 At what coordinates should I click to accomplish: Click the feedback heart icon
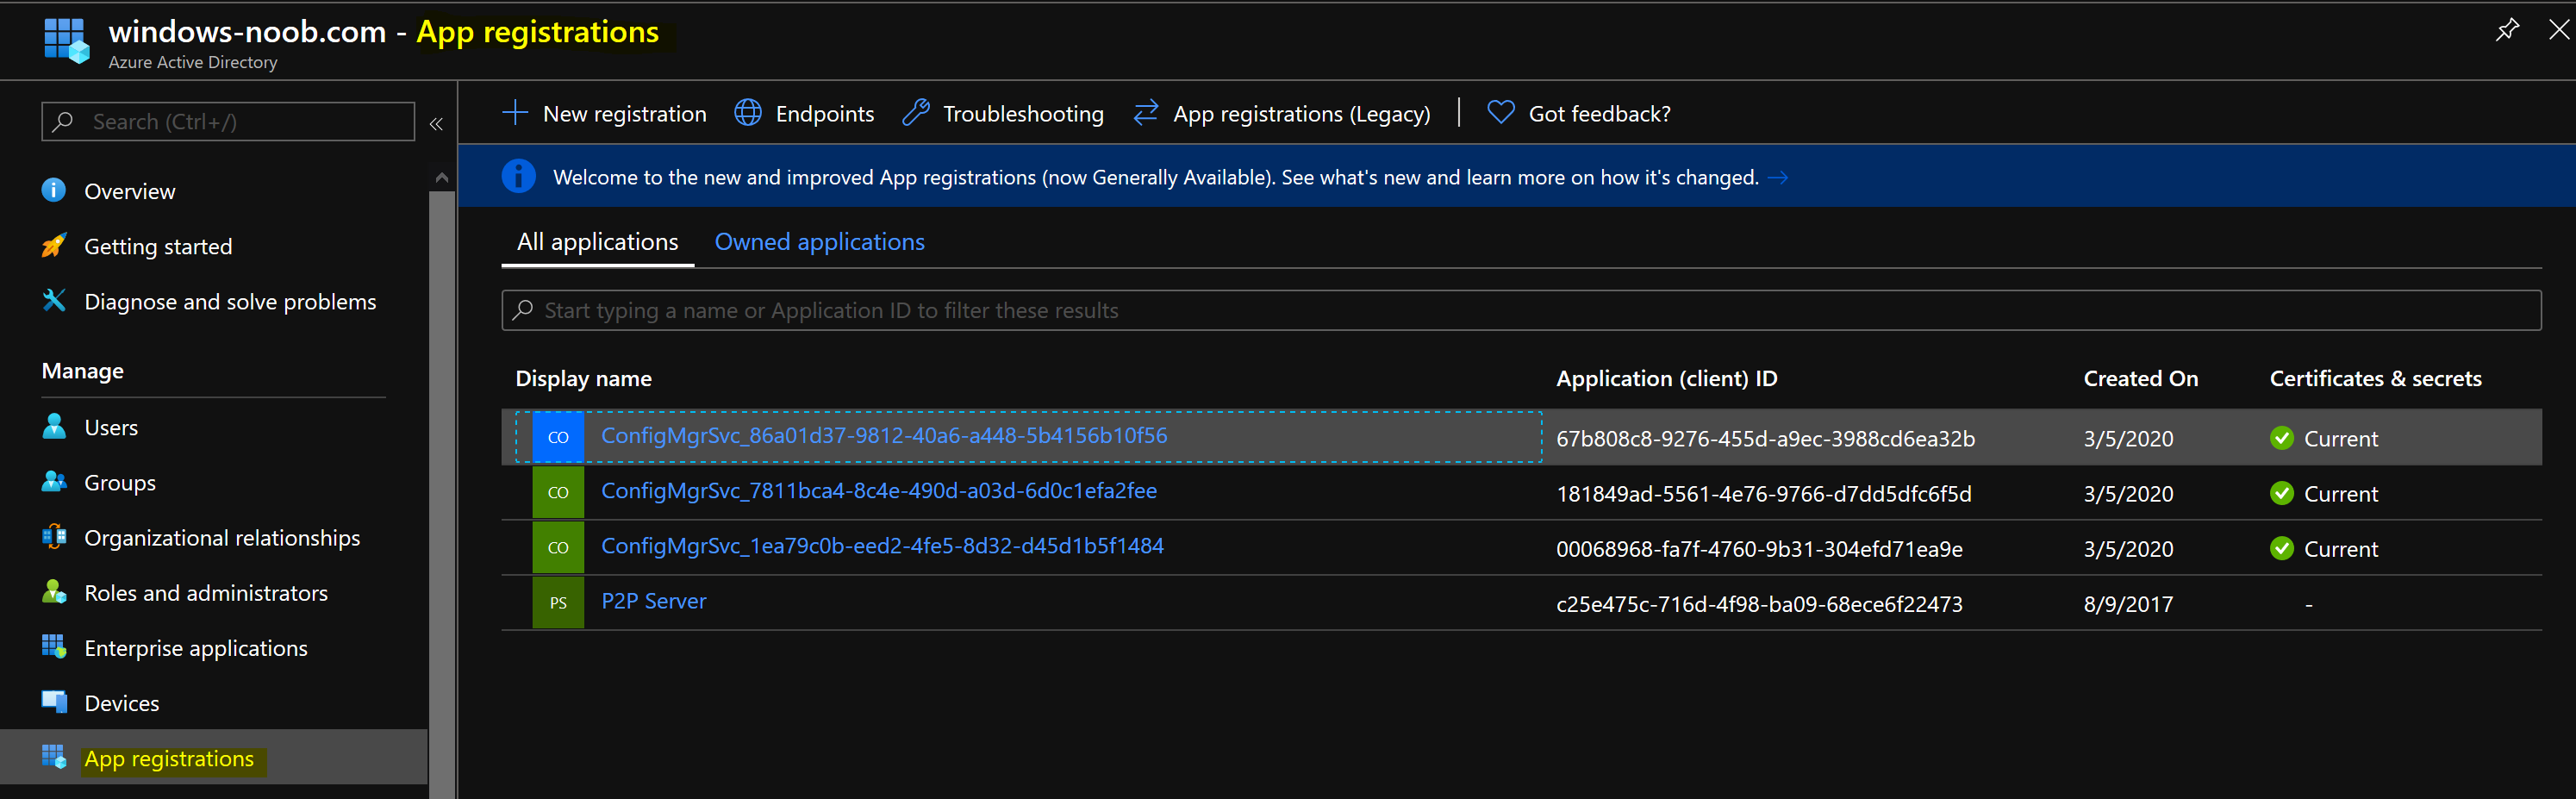click(1500, 112)
